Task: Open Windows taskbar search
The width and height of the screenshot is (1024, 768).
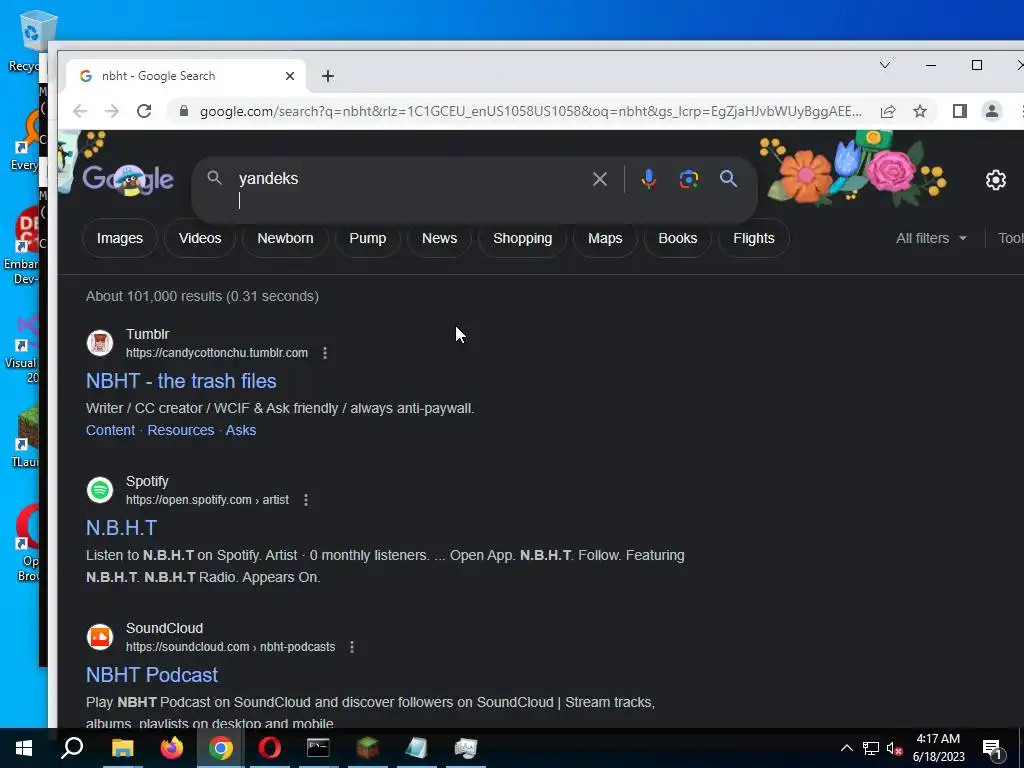Action: coord(72,748)
